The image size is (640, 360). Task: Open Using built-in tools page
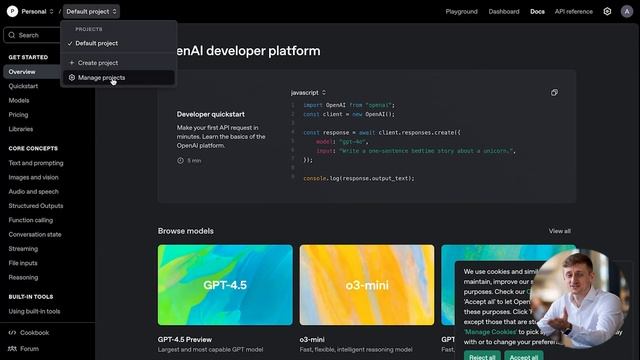[34, 311]
